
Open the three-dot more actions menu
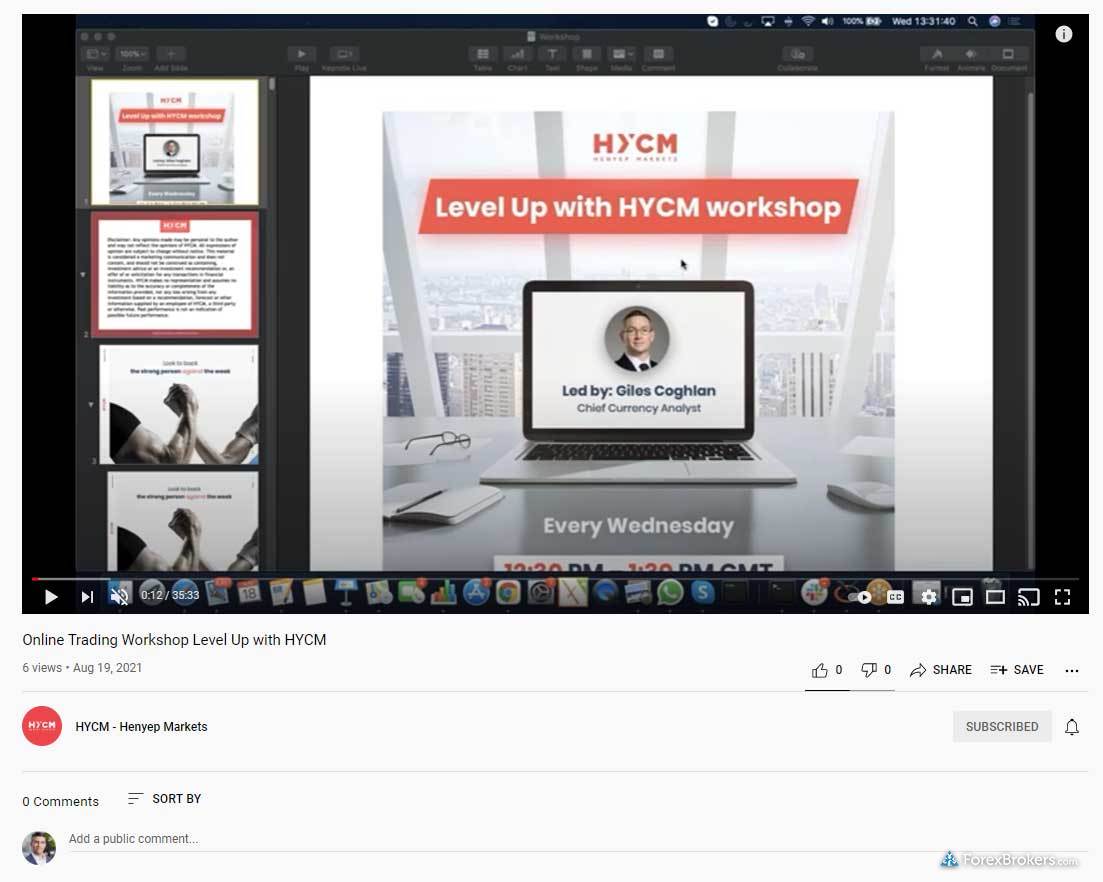[1071, 670]
